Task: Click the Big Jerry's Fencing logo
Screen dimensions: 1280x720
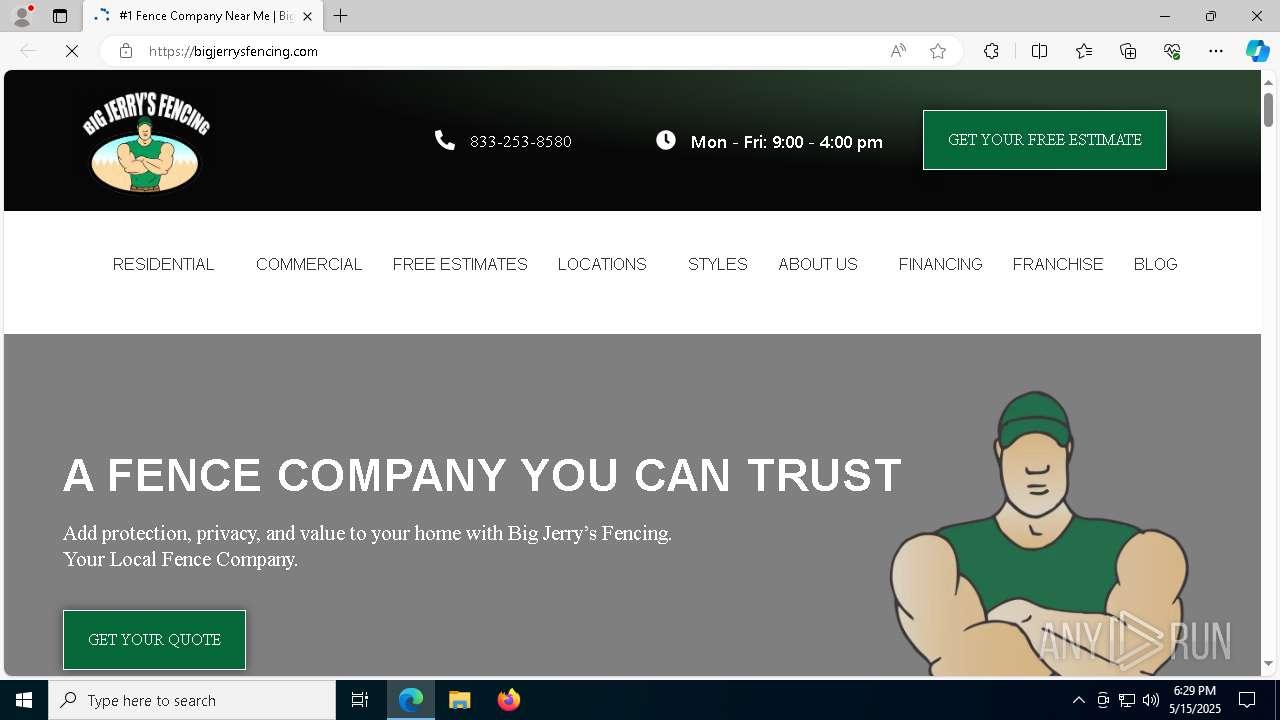Action: (146, 141)
